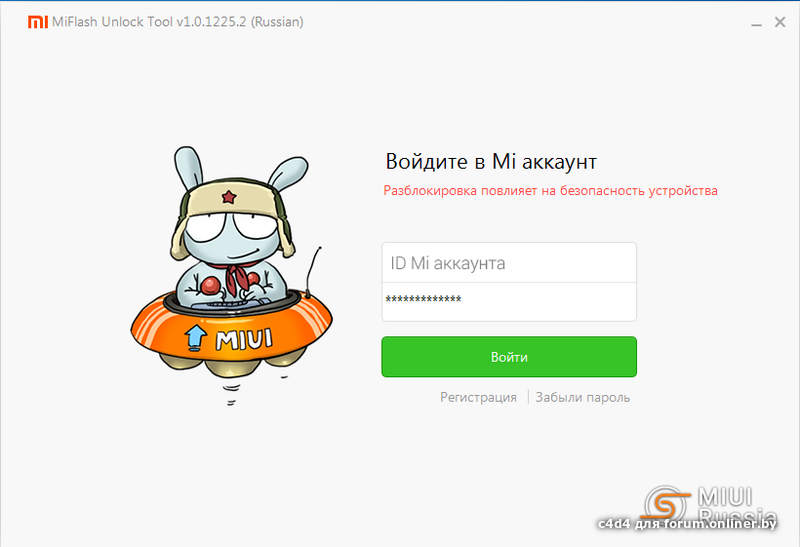The width and height of the screenshot is (800, 547).
Task: Click the red star on the bunny's hat
Action: (229, 196)
